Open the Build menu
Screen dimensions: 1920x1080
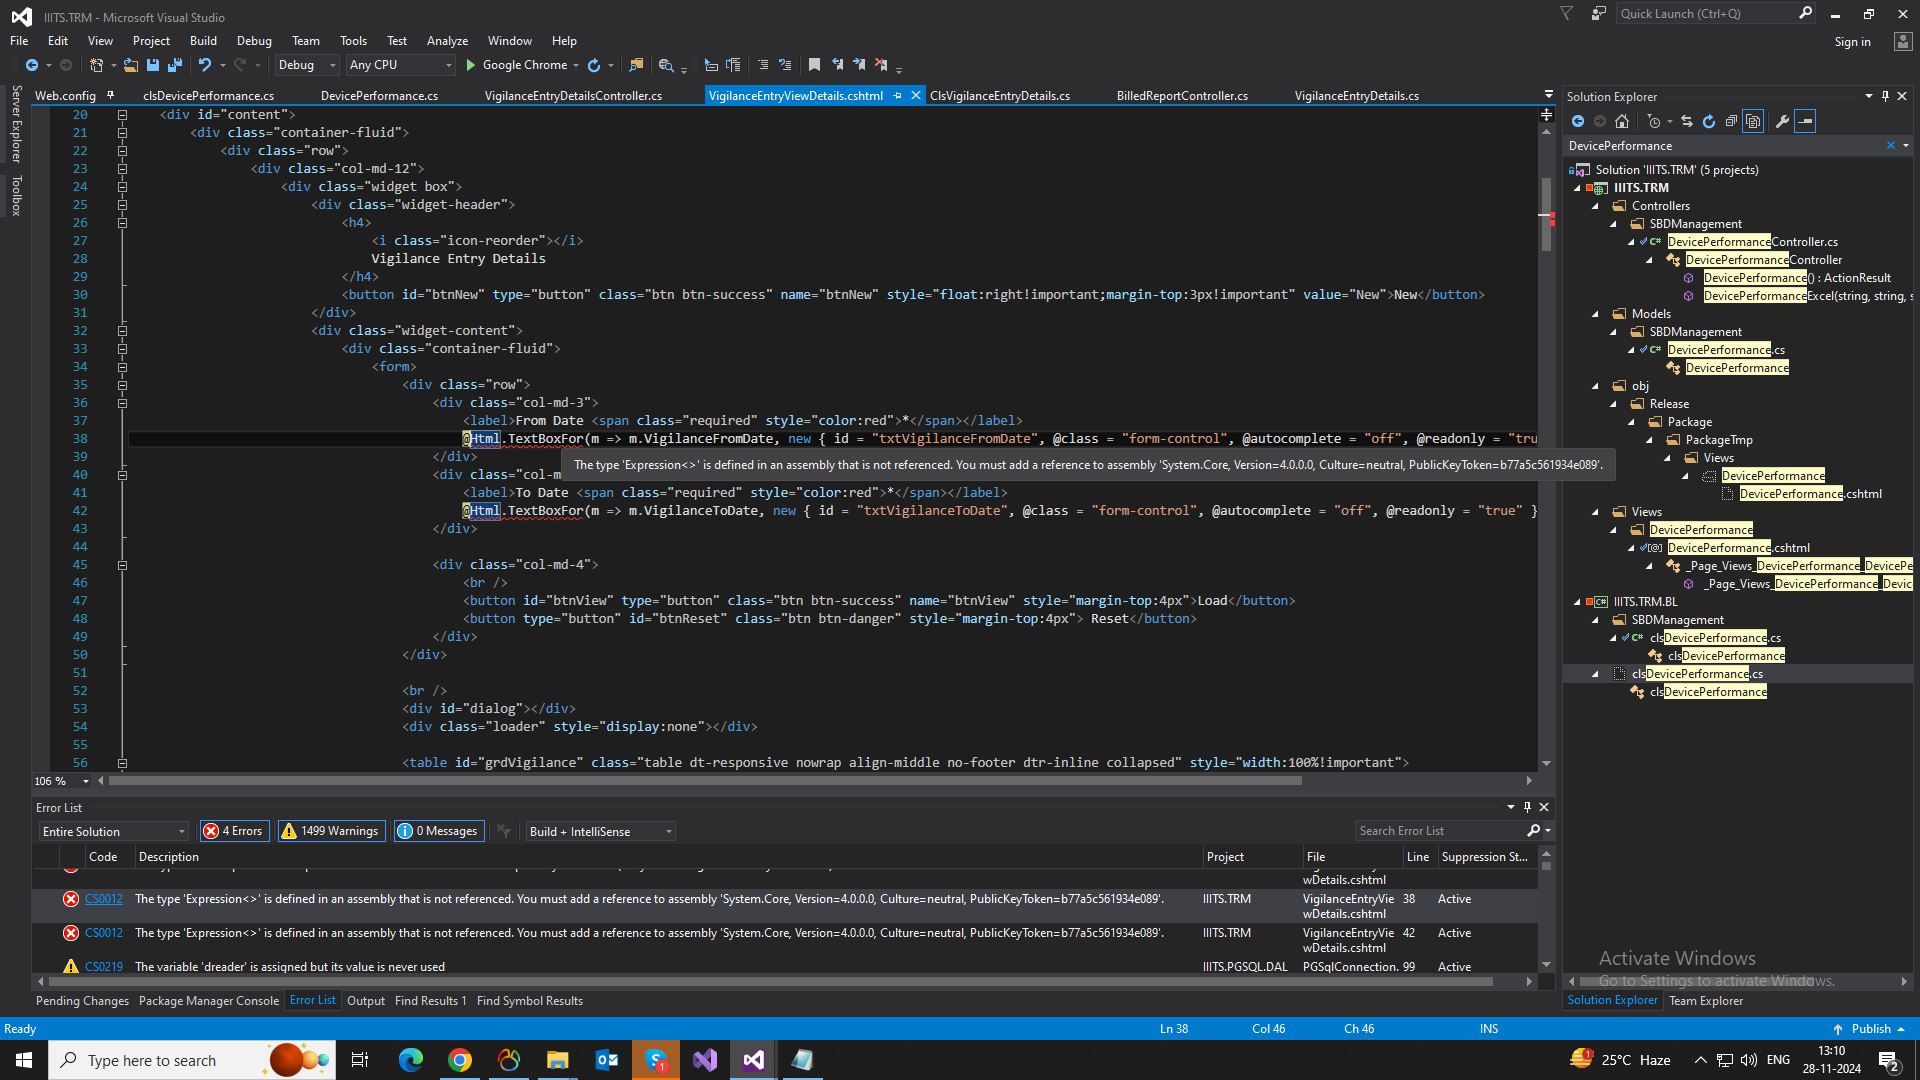[203, 41]
